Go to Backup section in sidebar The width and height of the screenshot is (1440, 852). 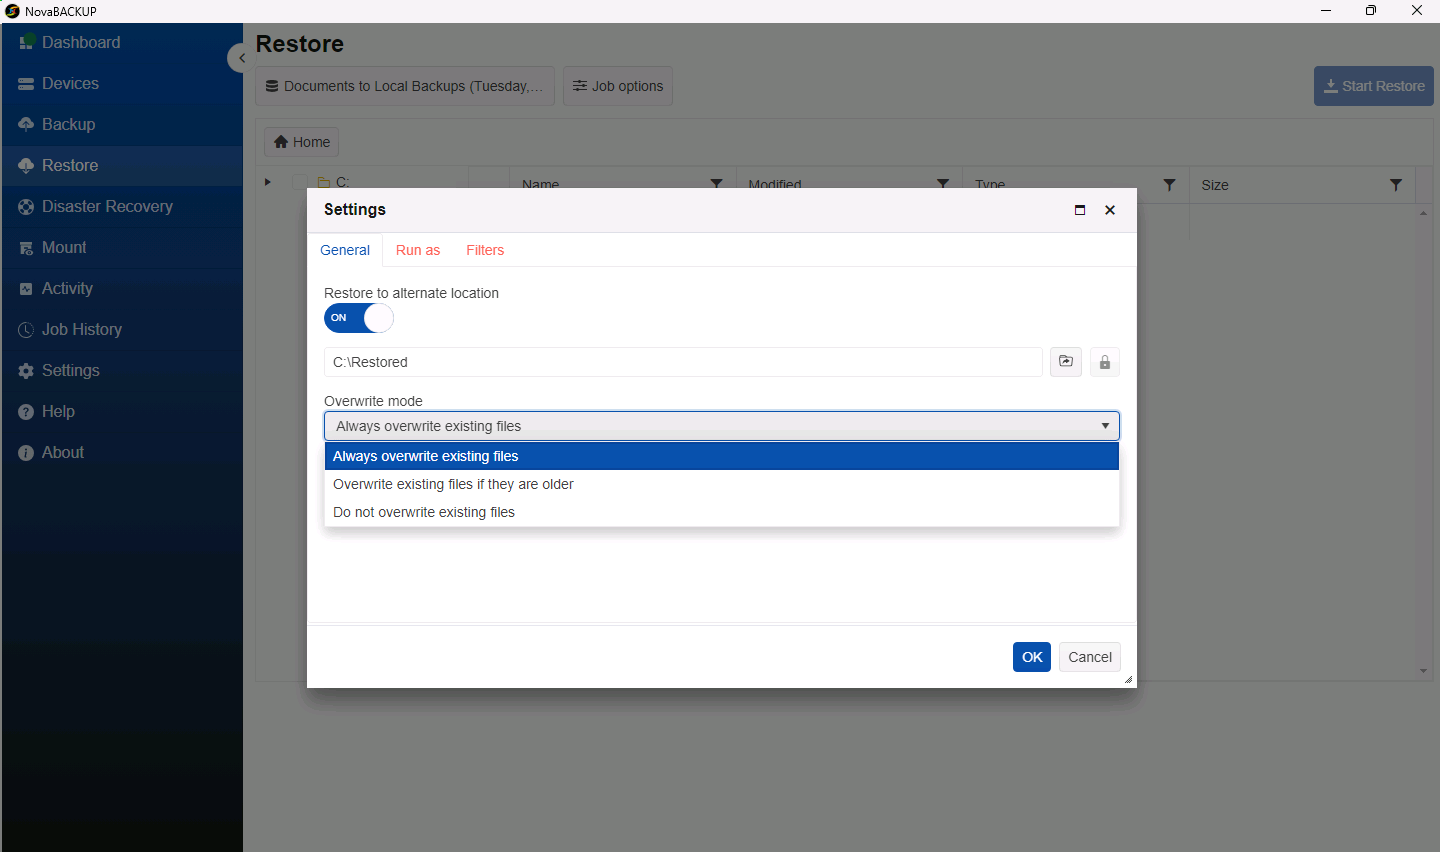121,125
